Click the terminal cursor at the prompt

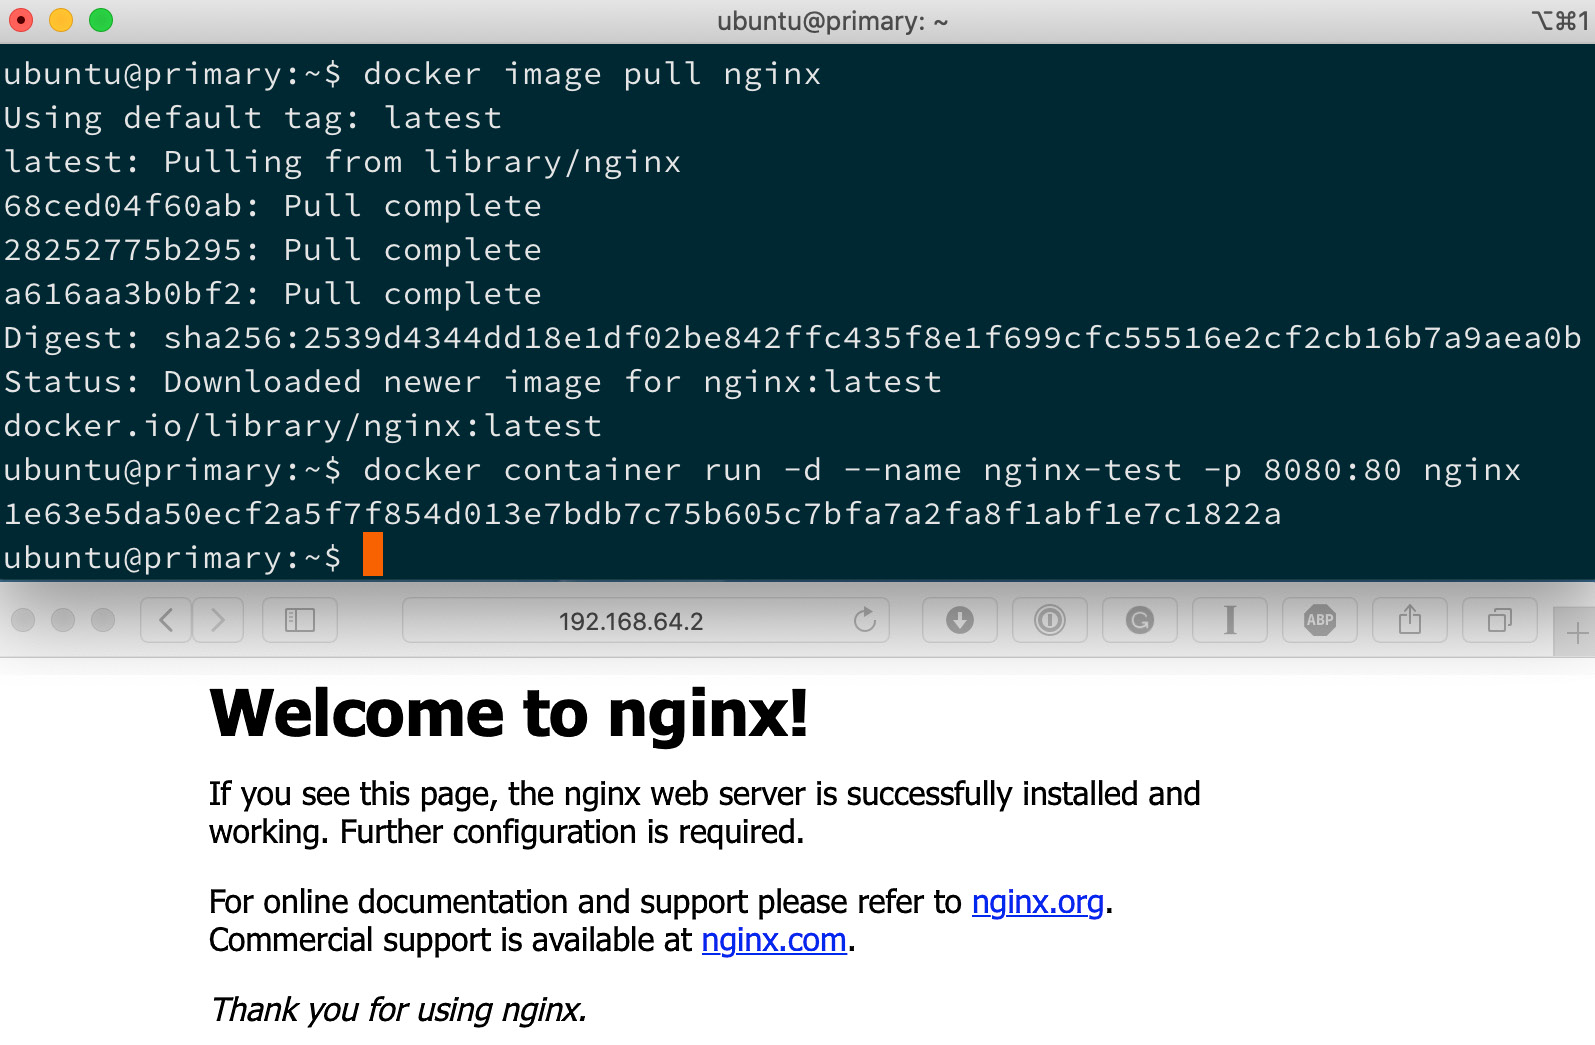(373, 554)
